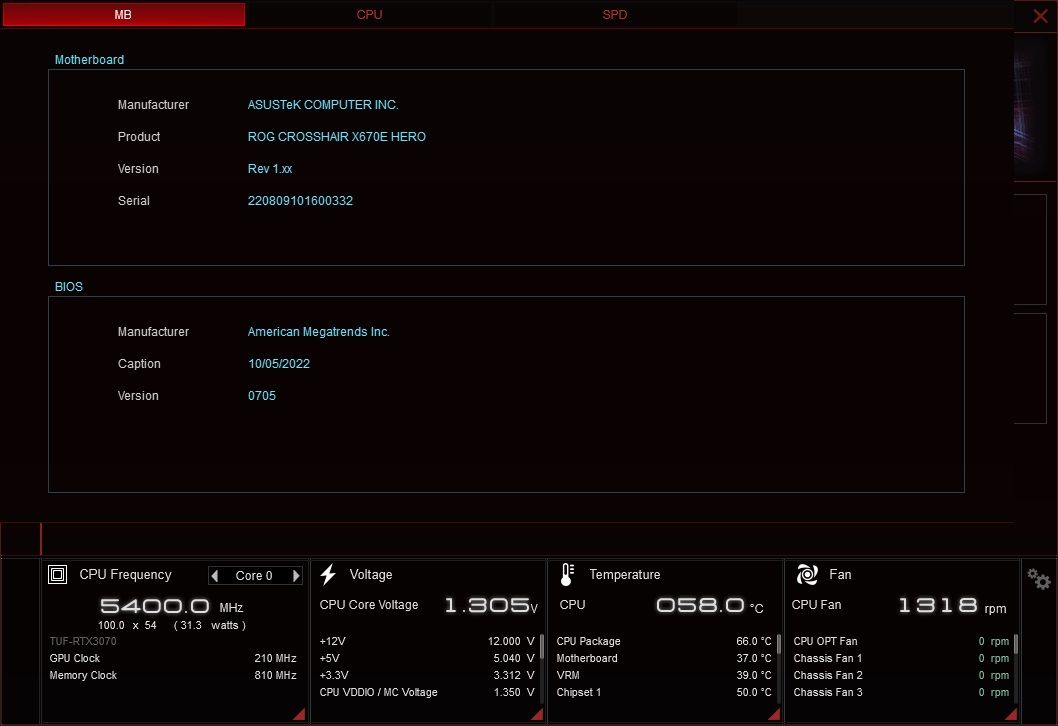Click the serial number 220809101600332
Viewport: 1058px width, 726px height.
pos(300,200)
